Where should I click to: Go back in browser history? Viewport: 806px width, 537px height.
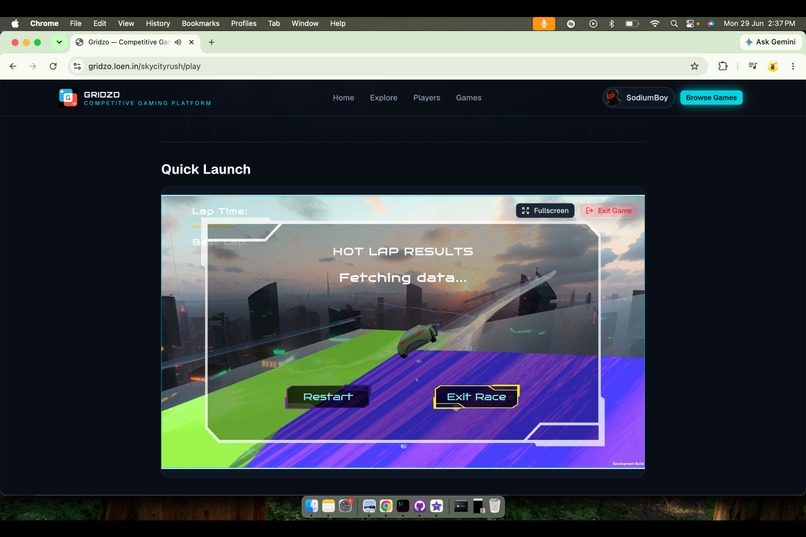13,66
